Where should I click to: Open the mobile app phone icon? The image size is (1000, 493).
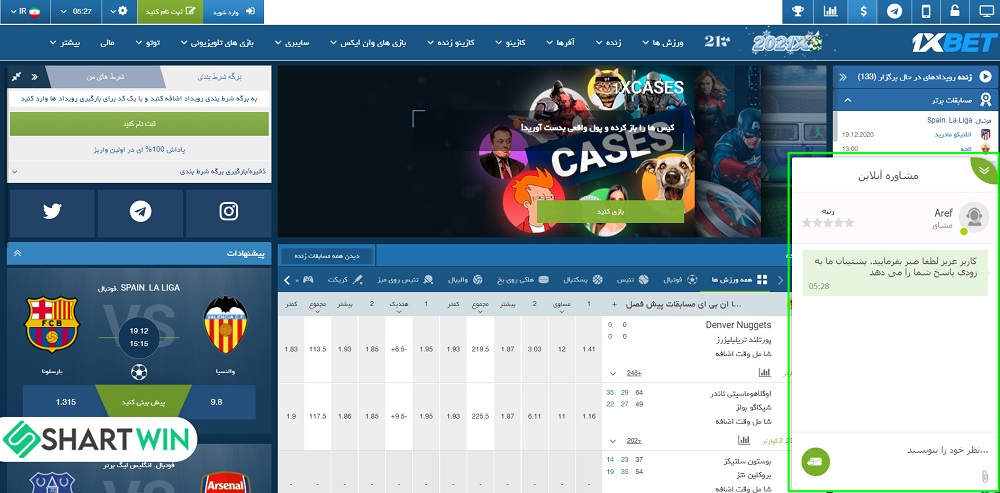(925, 12)
